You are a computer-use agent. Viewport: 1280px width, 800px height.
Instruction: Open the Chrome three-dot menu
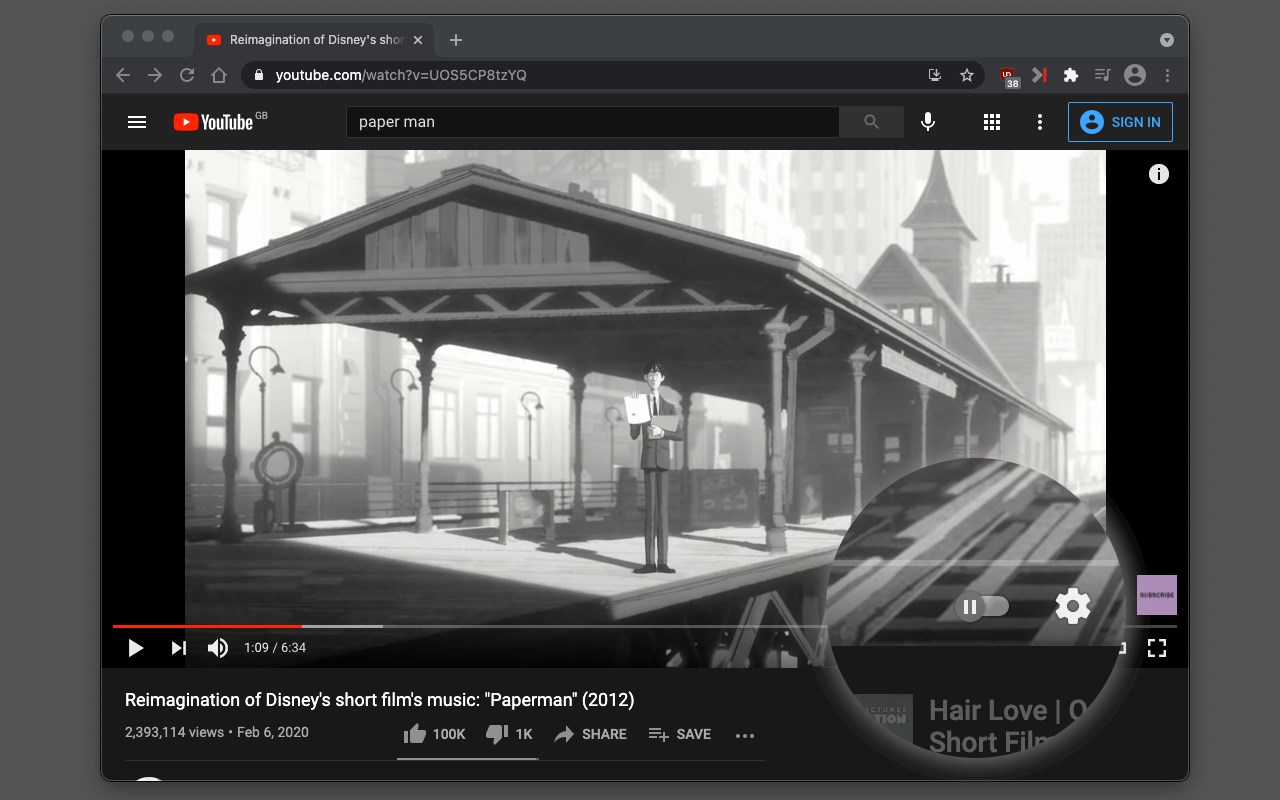(x=1167, y=75)
